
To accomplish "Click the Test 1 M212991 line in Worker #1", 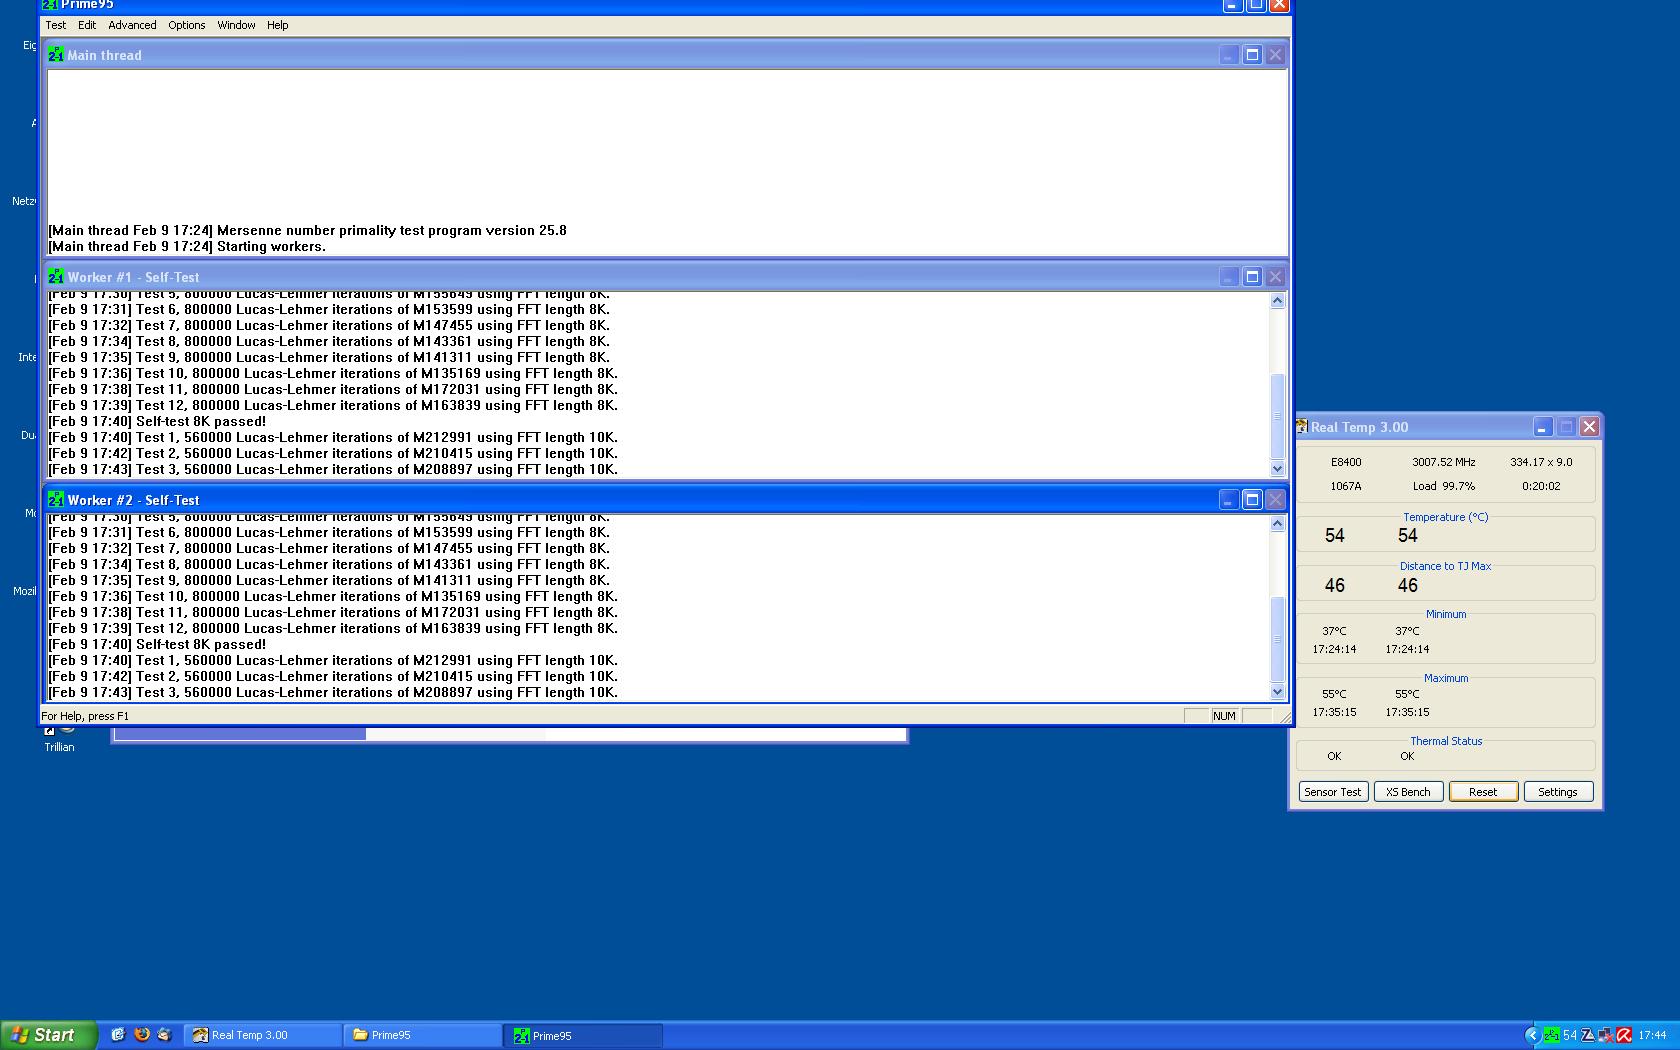I will (x=333, y=437).
